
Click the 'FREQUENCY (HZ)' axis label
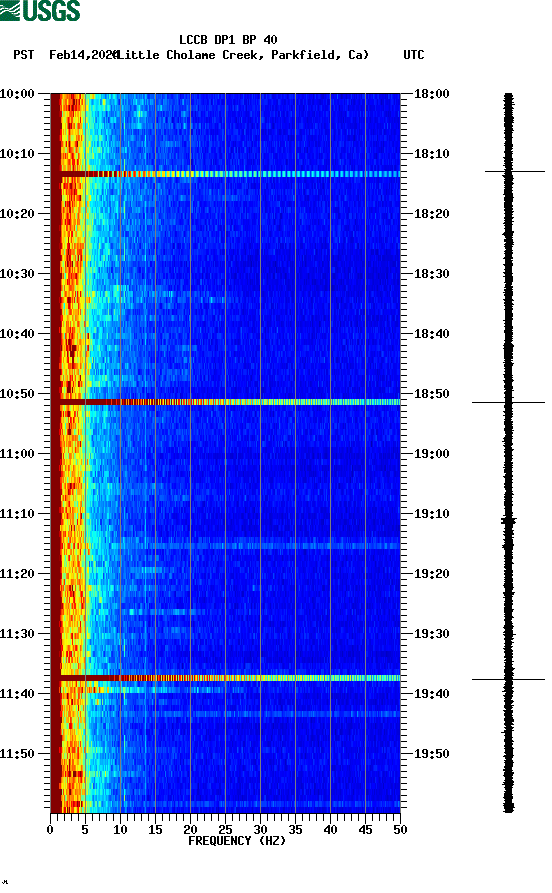click(236, 841)
